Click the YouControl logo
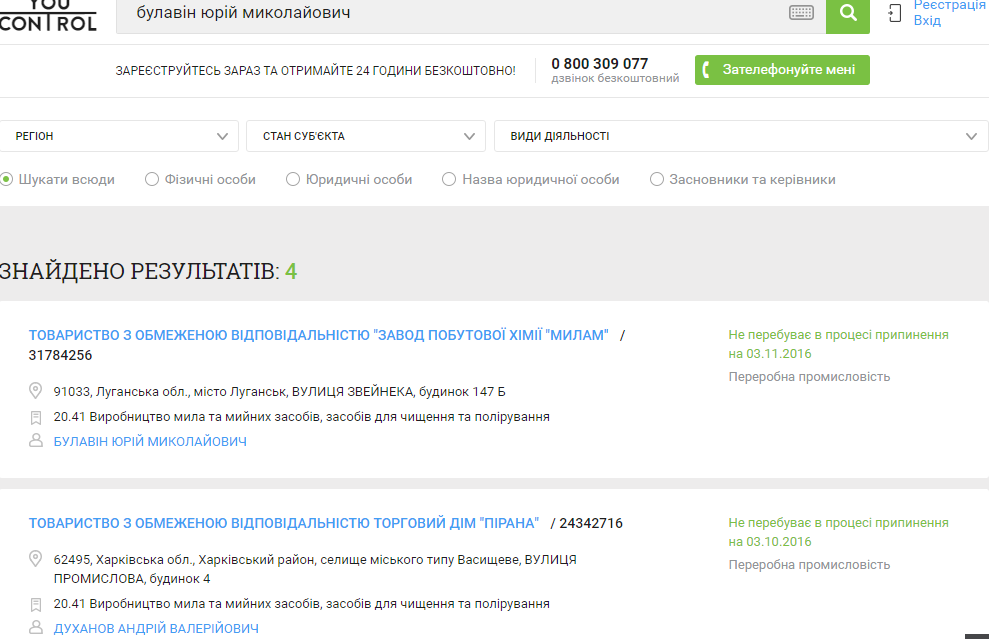The height and width of the screenshot is (639, 989). 48,14
